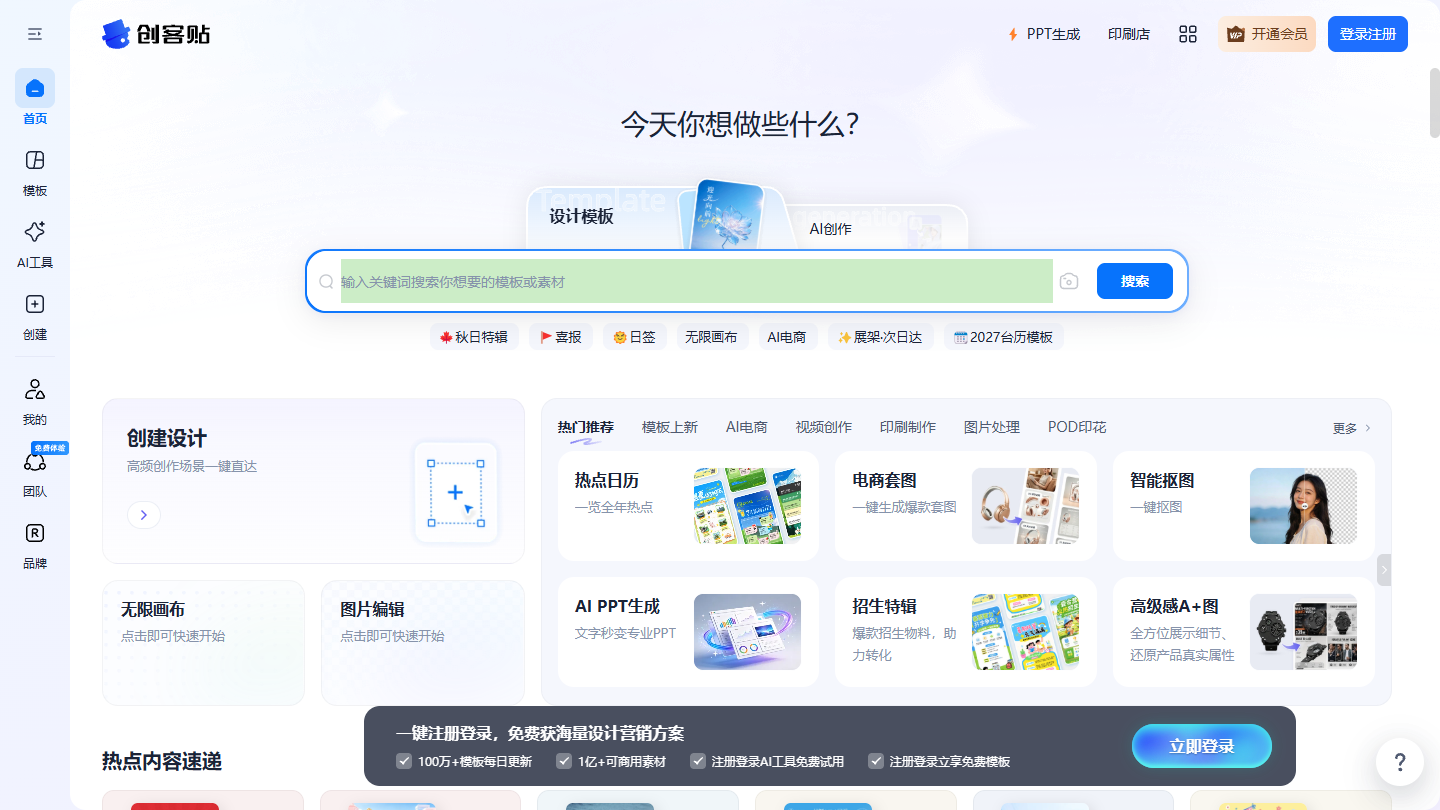Click the 热点内容速递 heading
Viewport: 1440px width, 810px height.
162,761
